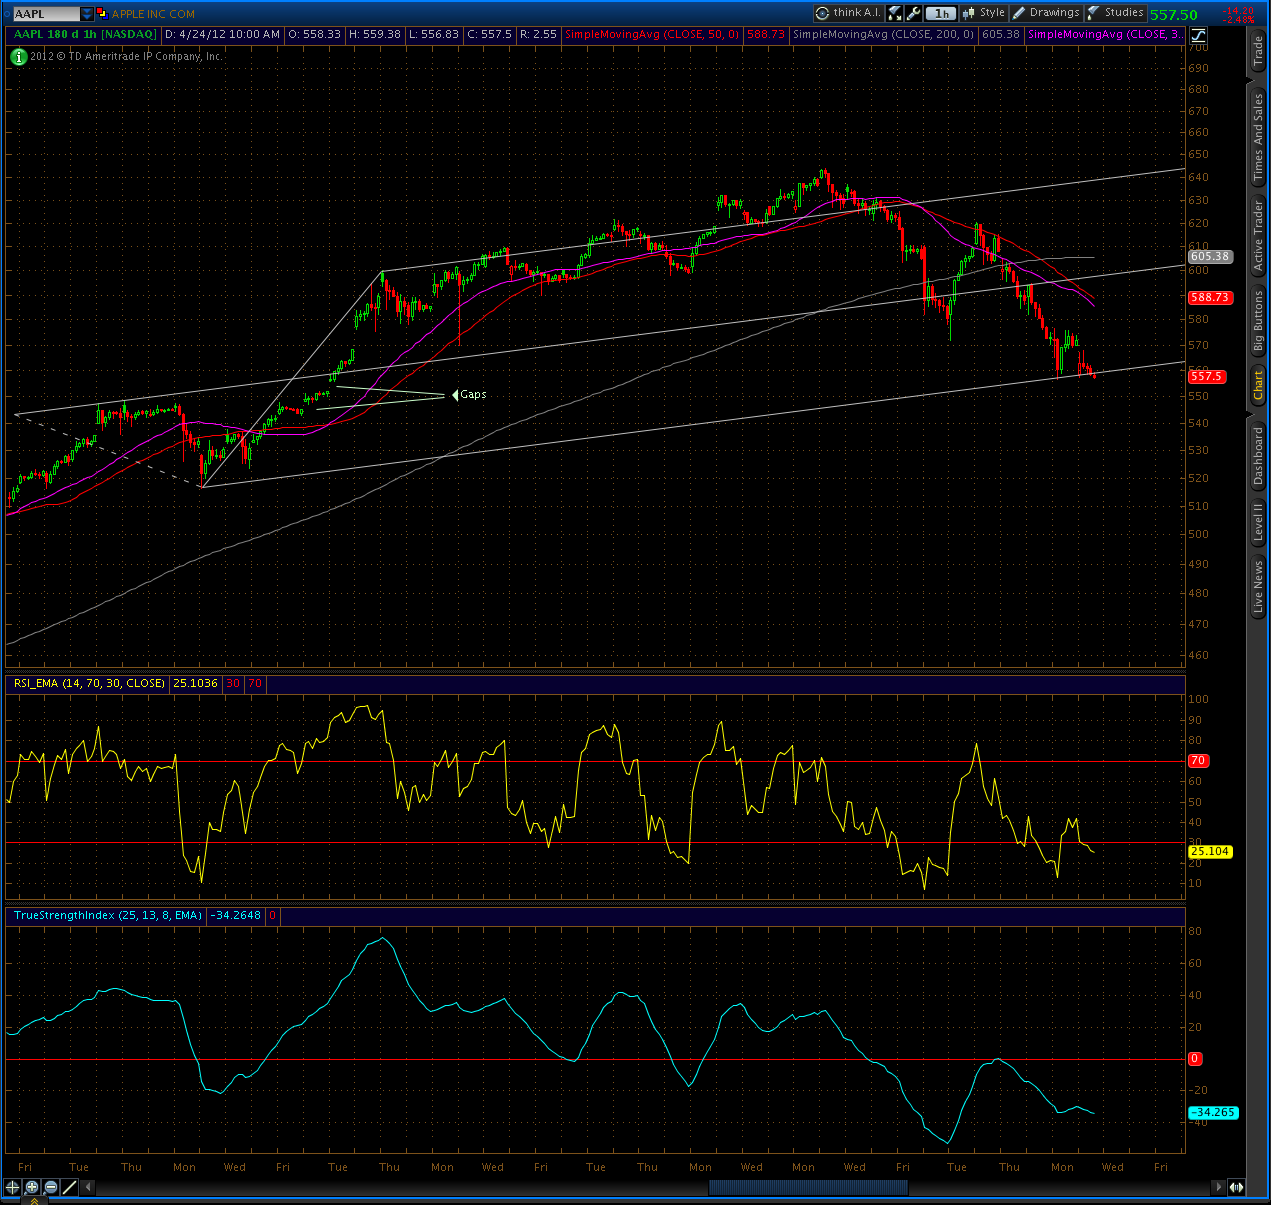Image resolution: width=1271 pixels, height=1205 pixels.
Task: Click the TrueStrengthIndex (25, 13, 8, EMA) label
Action: [x=108, y=915]
